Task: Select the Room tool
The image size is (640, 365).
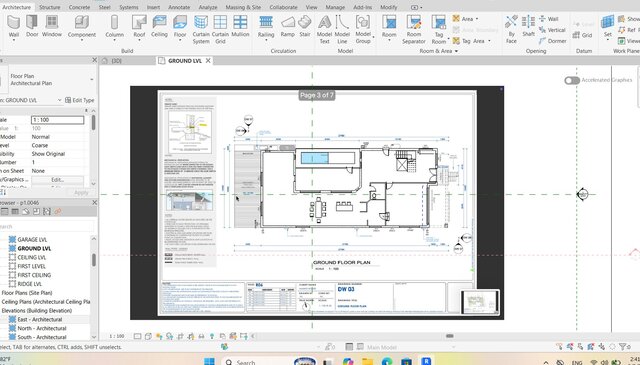Action: pyautogui.click(x=389, y=26)
